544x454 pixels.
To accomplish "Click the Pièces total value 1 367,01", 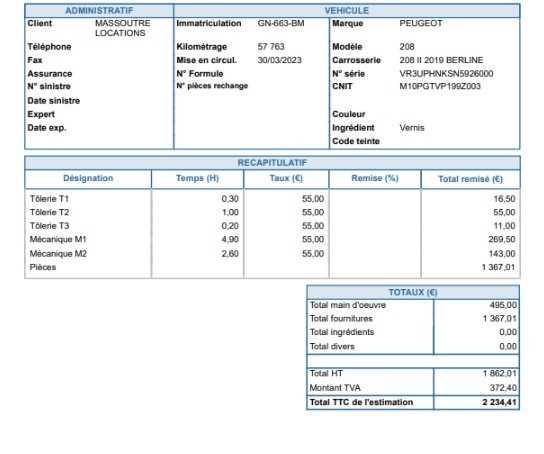I will pos(498,267).
